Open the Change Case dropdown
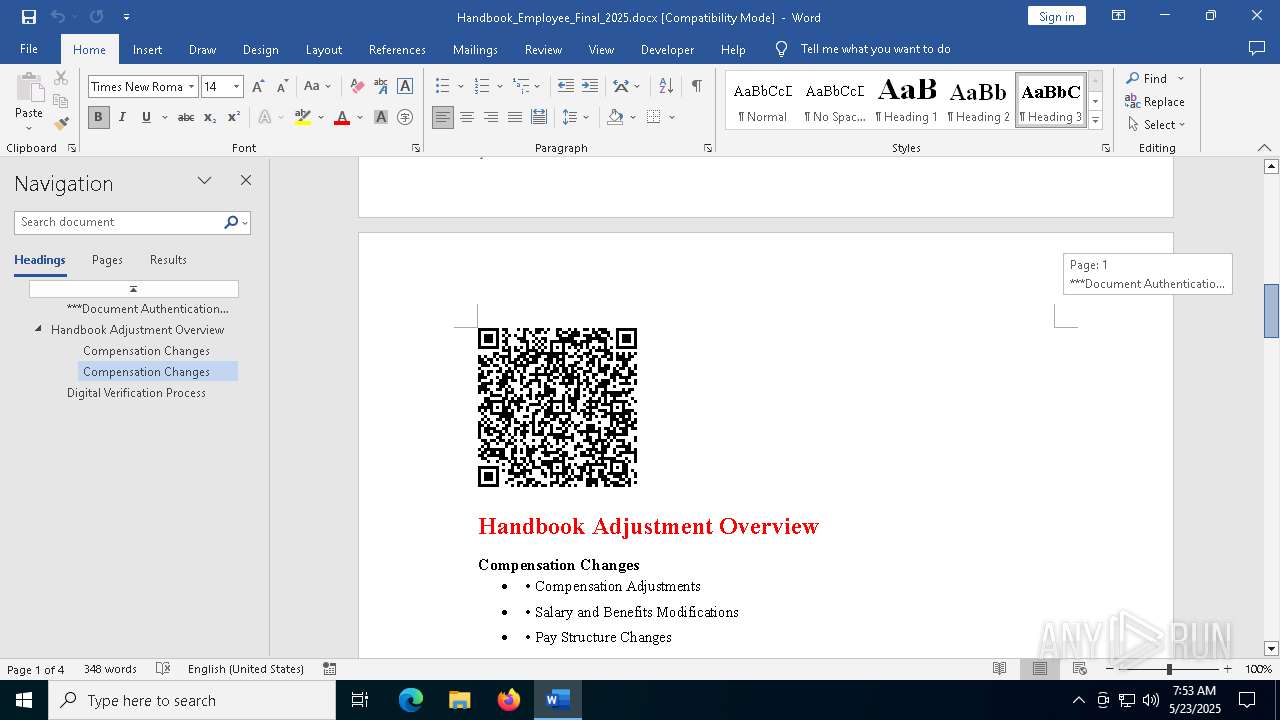Viewport: 1280px width, 720px height. (x=318, y=87)
